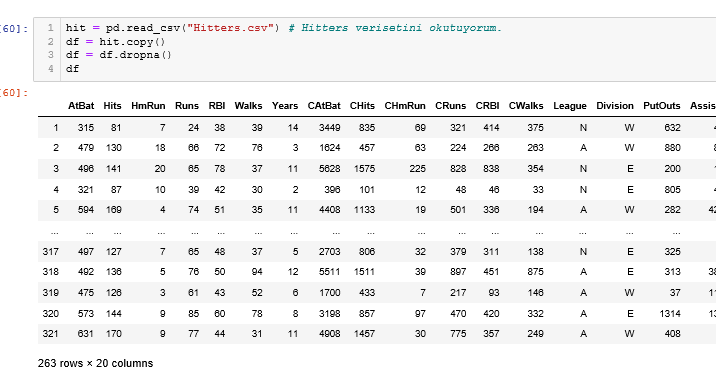
Task: Click the League column header
Action: [x=570, y=106]
